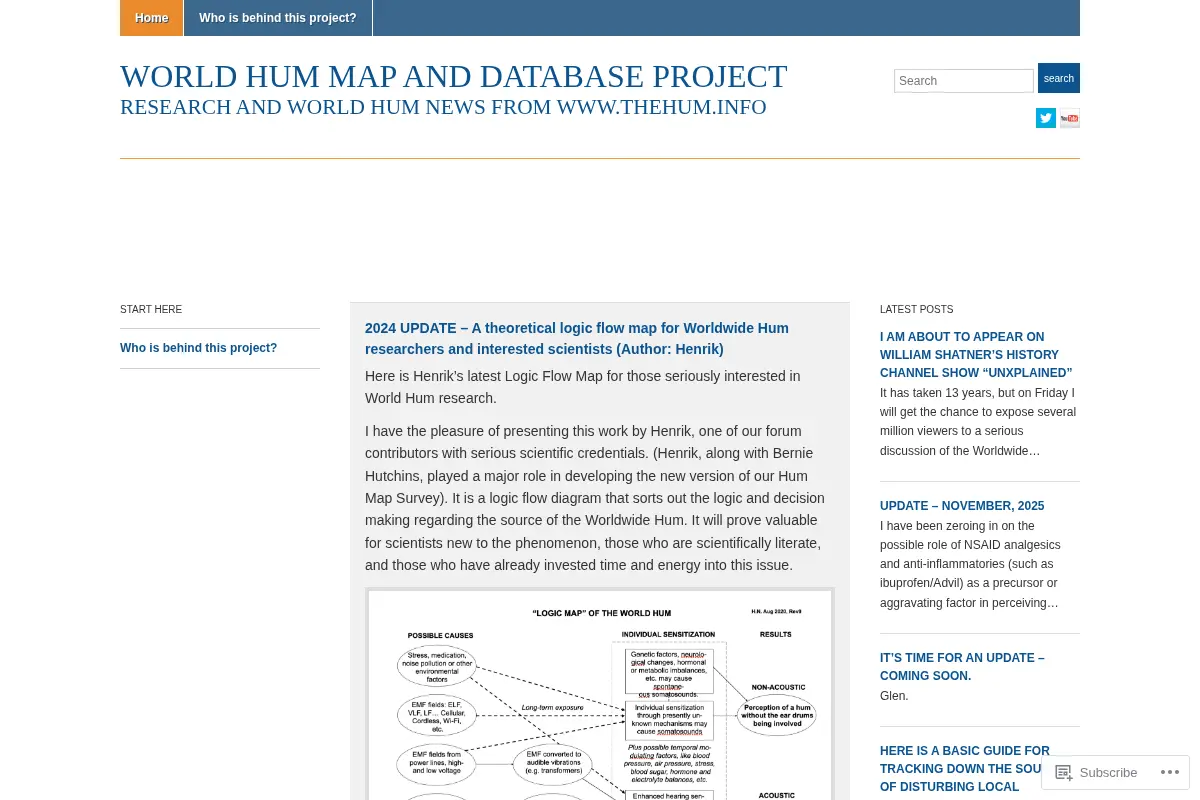Open sidebar link 'Who is behind this project?'
Screen dimensions: 1200x800
(199, 348)
